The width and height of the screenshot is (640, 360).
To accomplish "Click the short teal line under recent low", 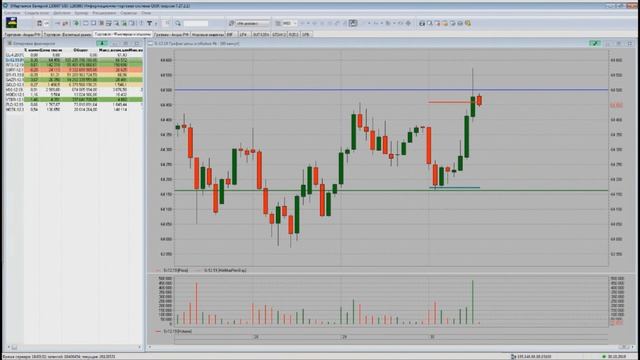I will [x=454, y=187].
